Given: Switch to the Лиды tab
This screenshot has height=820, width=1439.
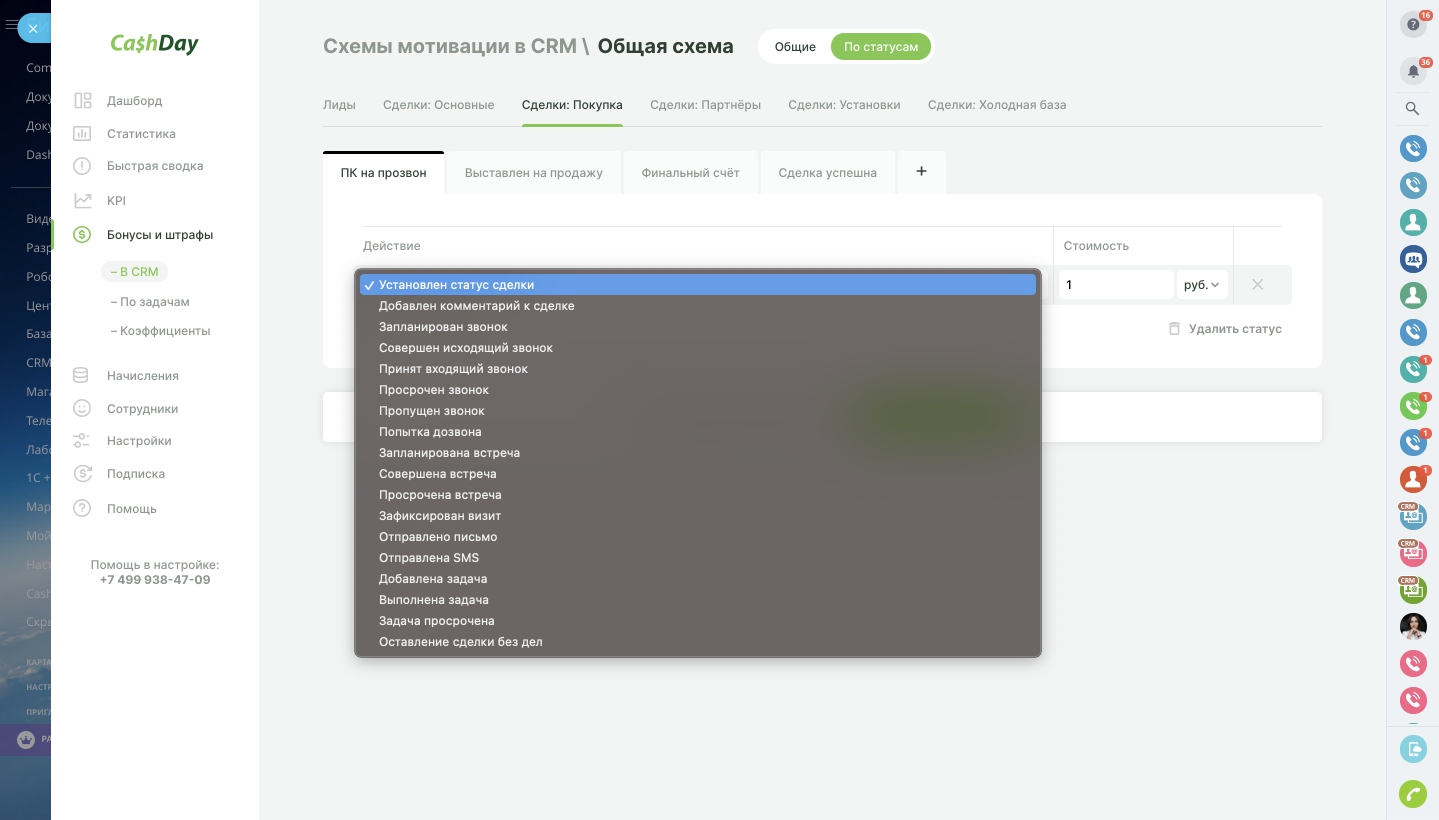Looking at the screenshot, I should [339, 105].
